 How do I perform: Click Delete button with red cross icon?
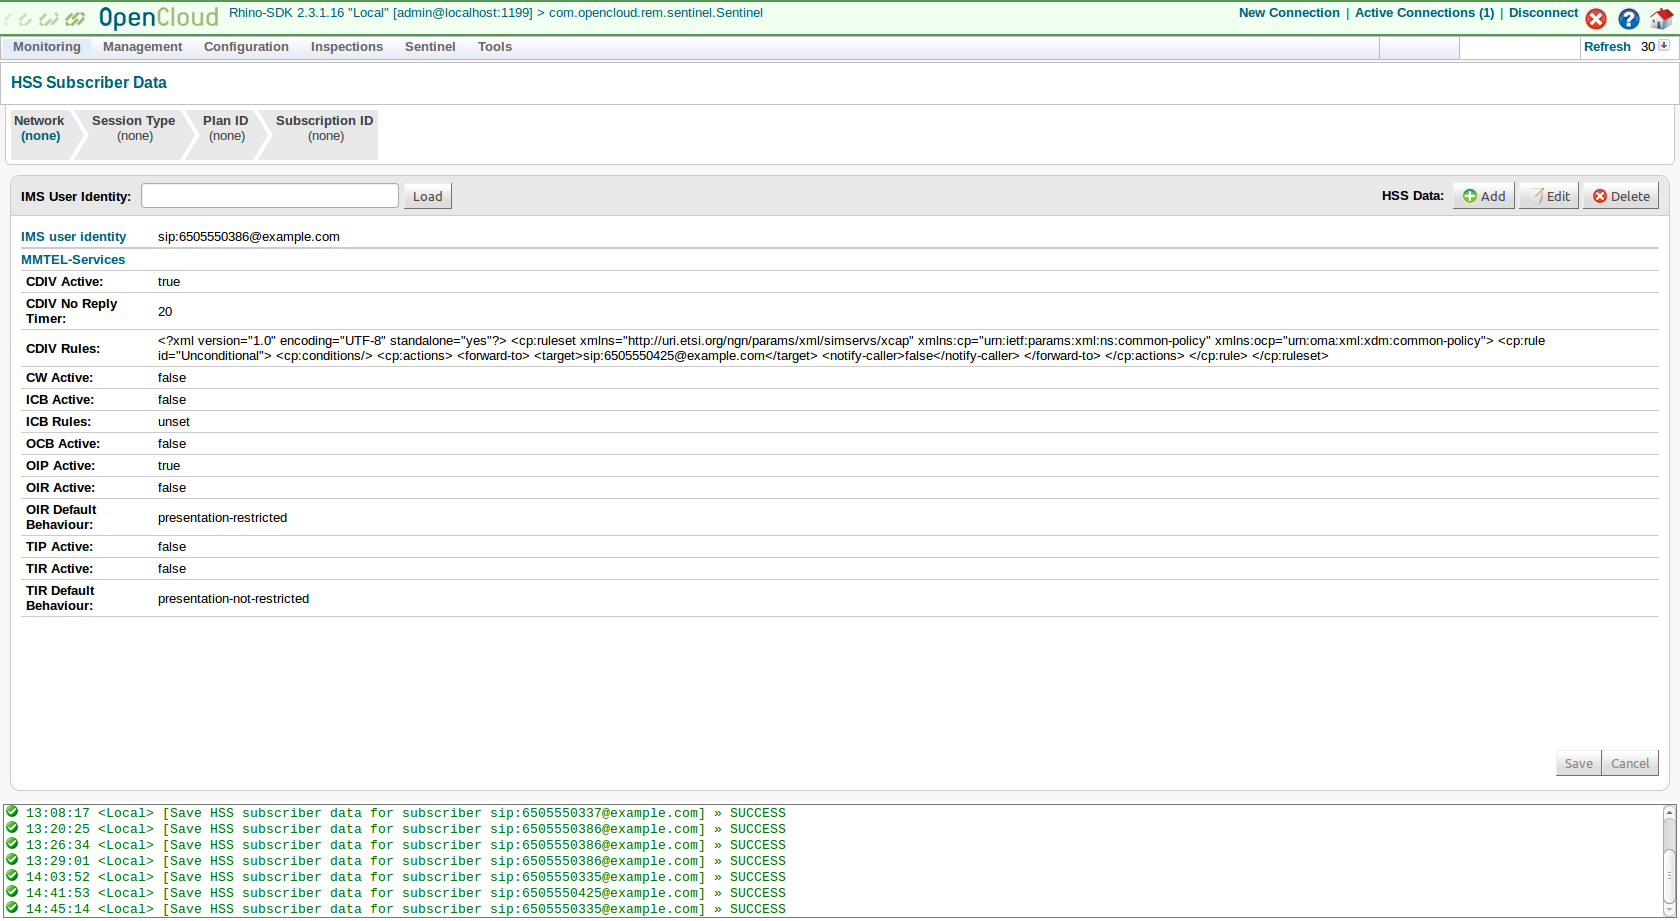point(1621,196)
